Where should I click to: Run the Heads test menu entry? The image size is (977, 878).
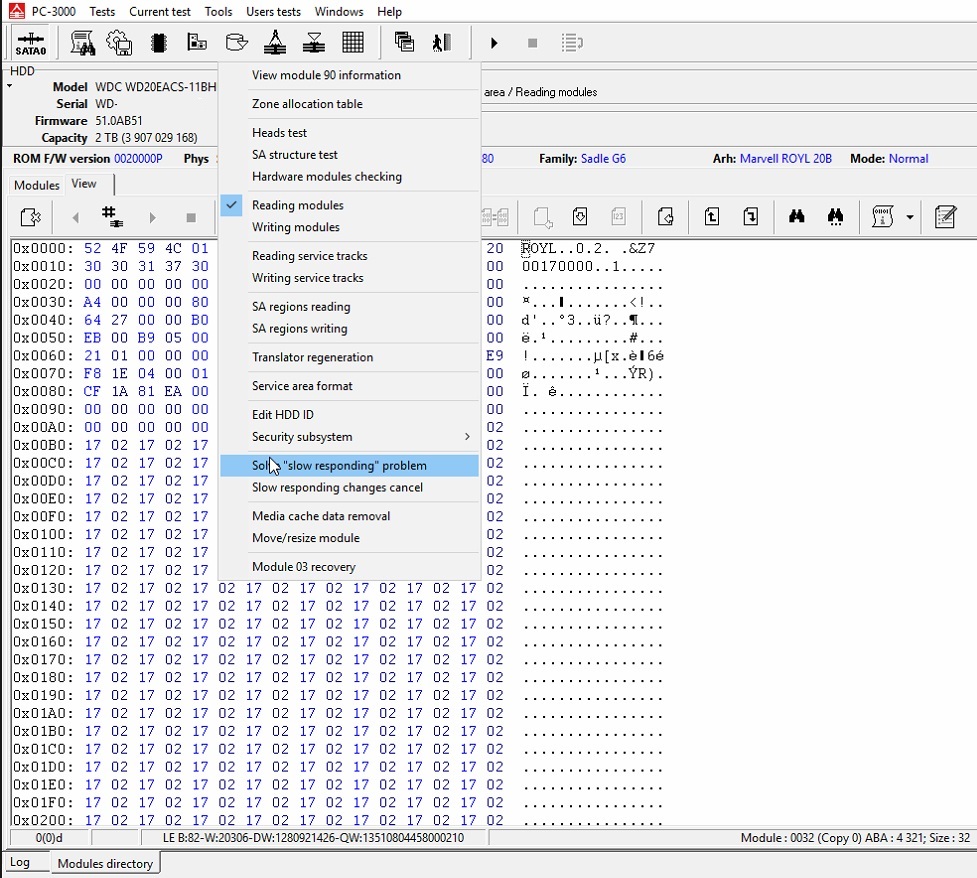pyautogui.click(x=349, y=133)
